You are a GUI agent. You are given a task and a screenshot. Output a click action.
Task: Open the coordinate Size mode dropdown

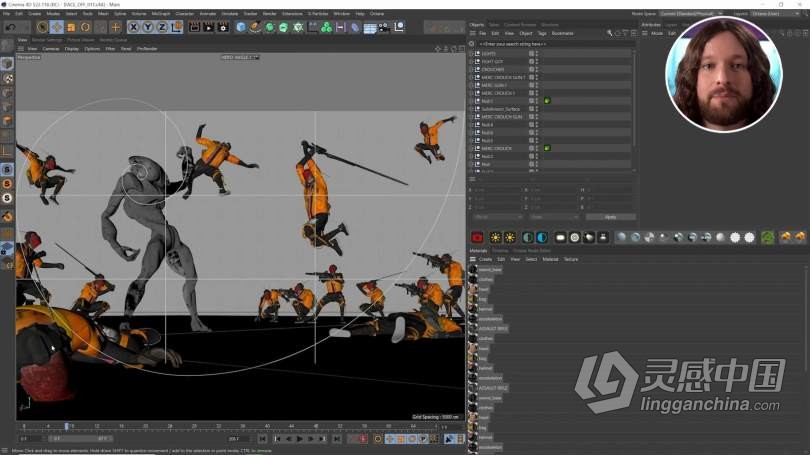tap(553, 217)
